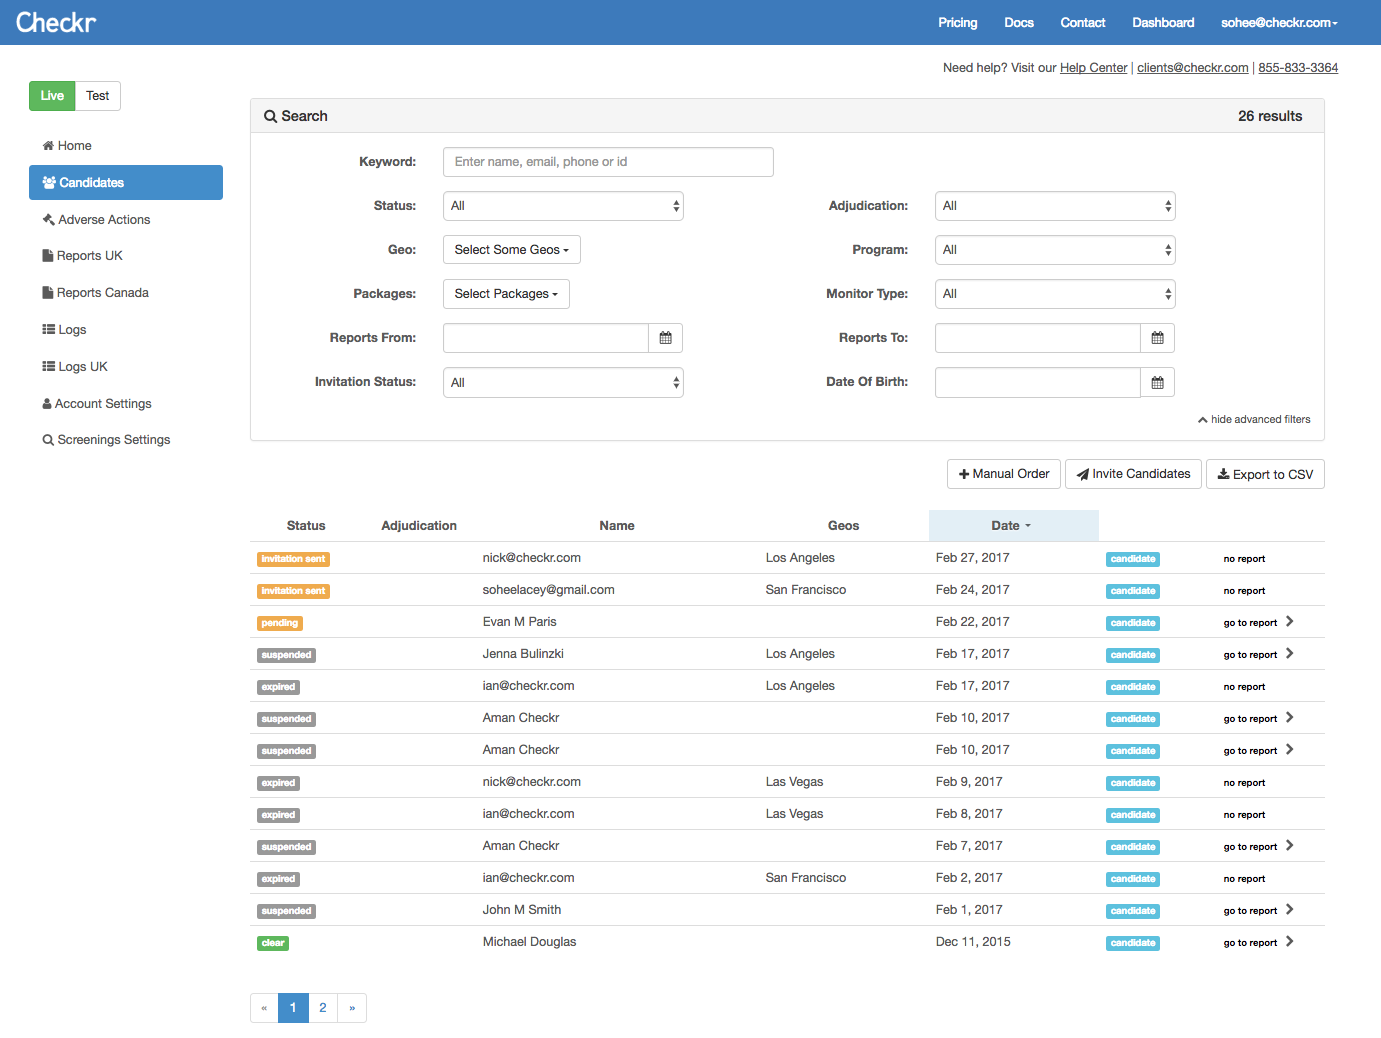This screenshot has width=1381, height=1038.
Task: Go to page 2 of results
Action: [x=323, y=1008]
